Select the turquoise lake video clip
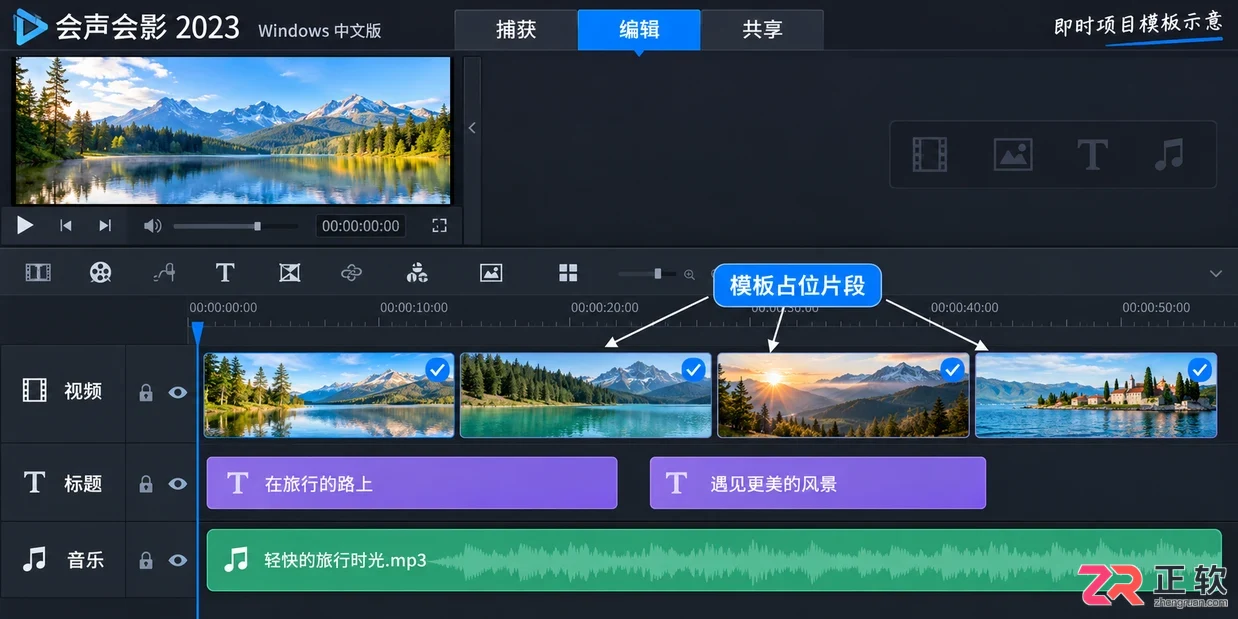The image size is (1238, 619). click(585, 395)
